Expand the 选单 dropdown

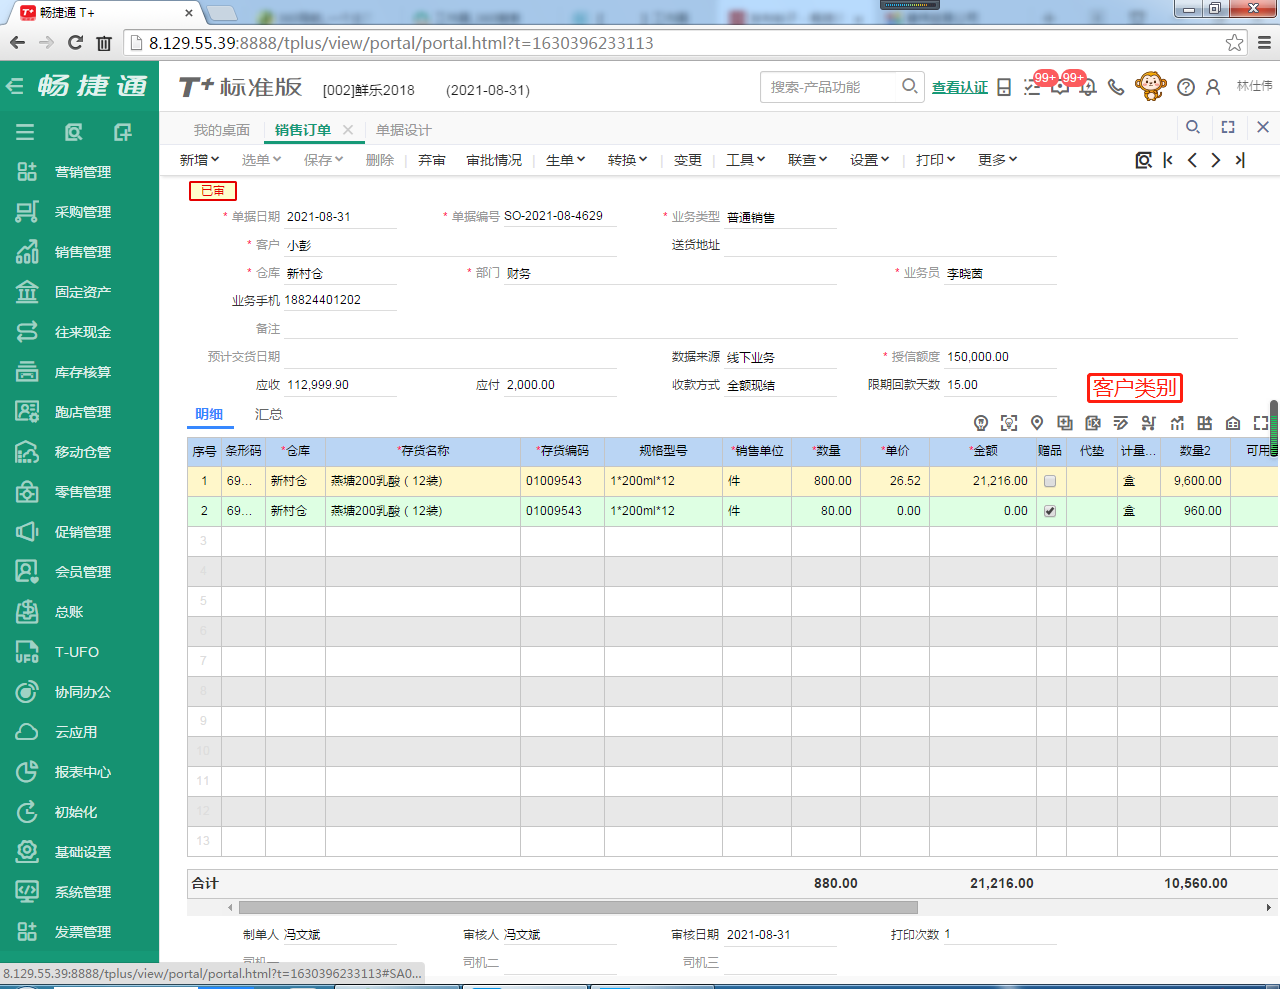click(x=261, y=160)
